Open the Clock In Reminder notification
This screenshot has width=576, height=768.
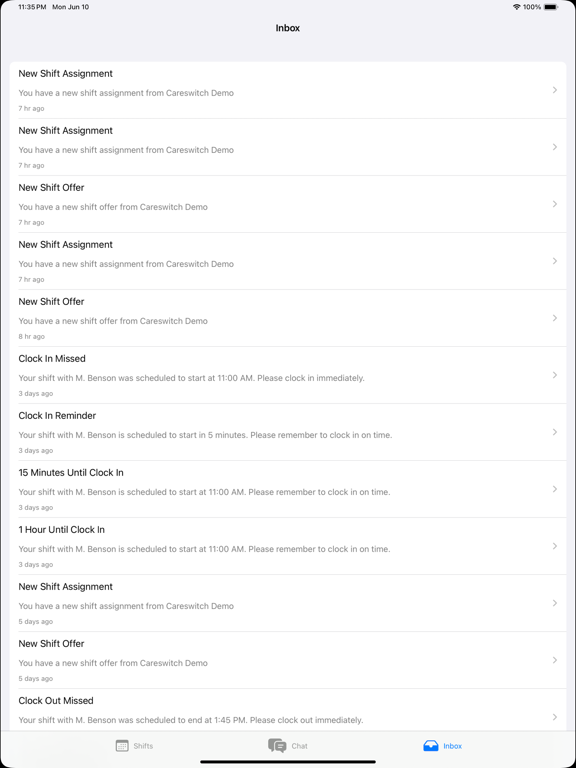288,432
